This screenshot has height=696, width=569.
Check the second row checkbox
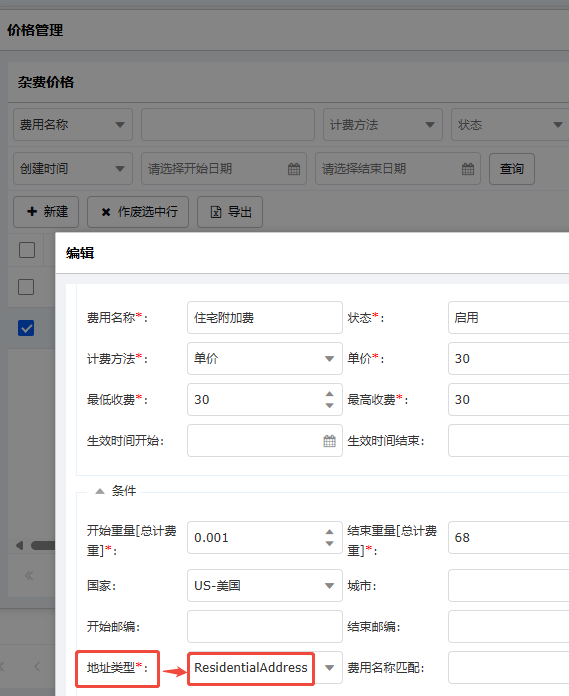[x=26, y=287]
